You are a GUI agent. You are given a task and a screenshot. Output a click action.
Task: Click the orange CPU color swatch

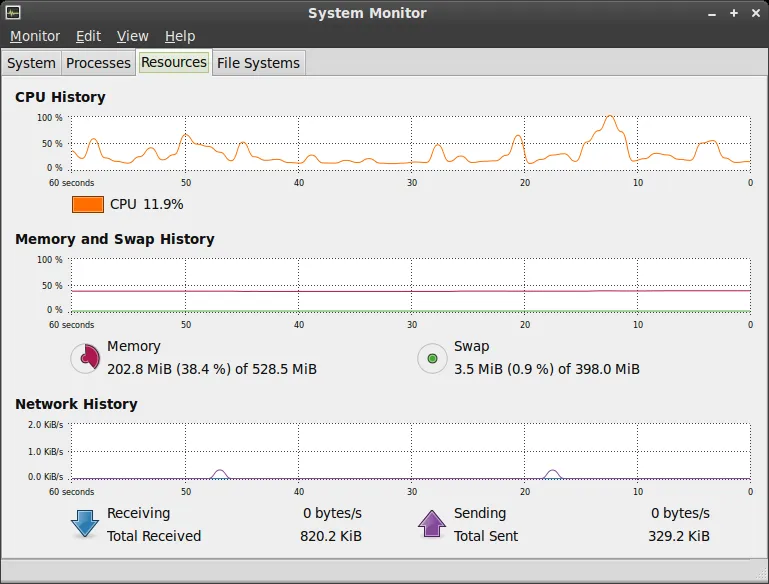coord(88,204)
